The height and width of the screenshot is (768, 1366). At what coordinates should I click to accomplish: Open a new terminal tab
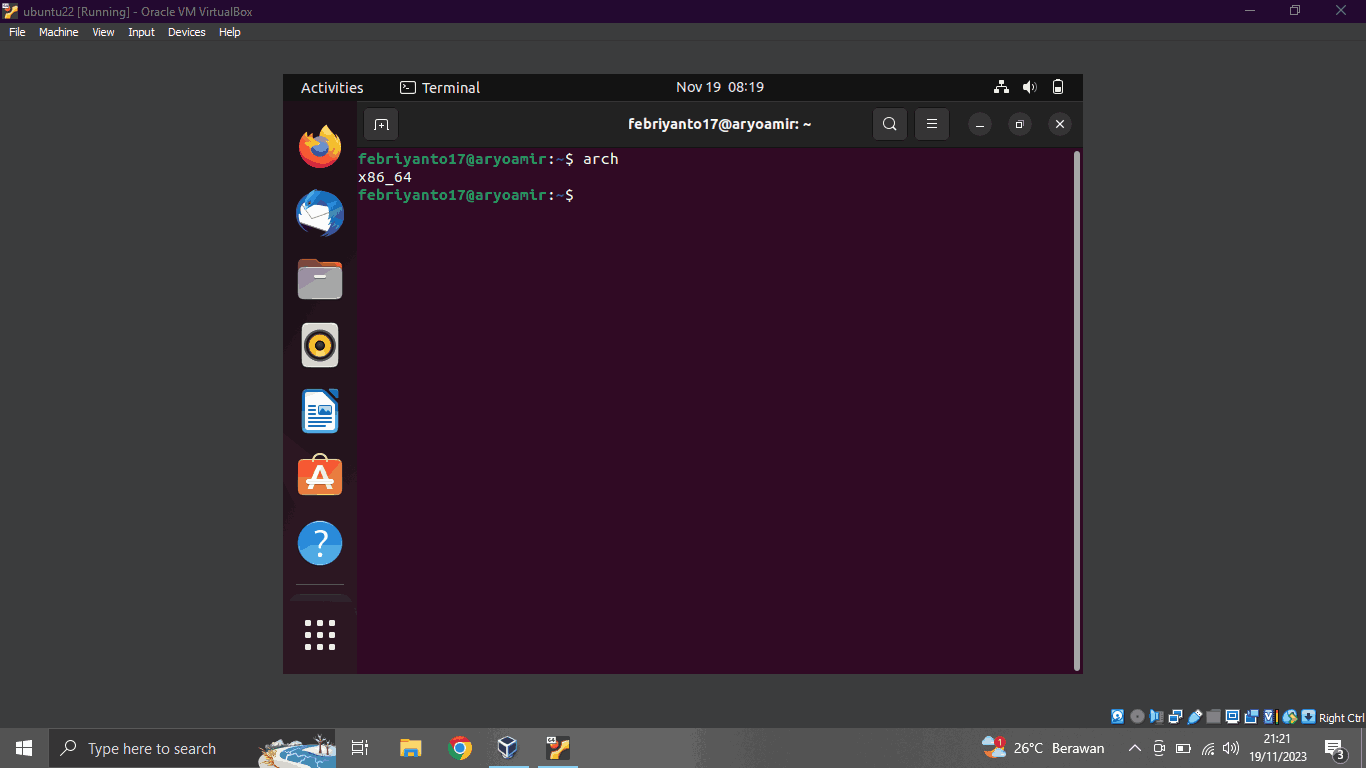click(381, 124)
